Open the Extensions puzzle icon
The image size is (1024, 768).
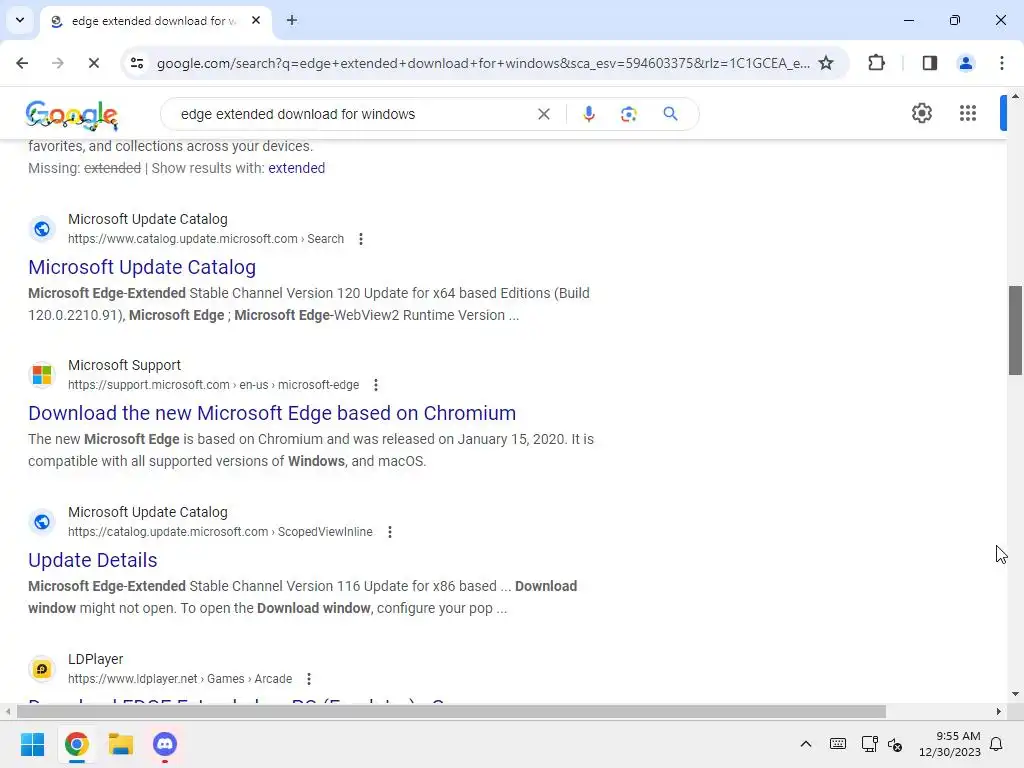click(x=876, y=63)
